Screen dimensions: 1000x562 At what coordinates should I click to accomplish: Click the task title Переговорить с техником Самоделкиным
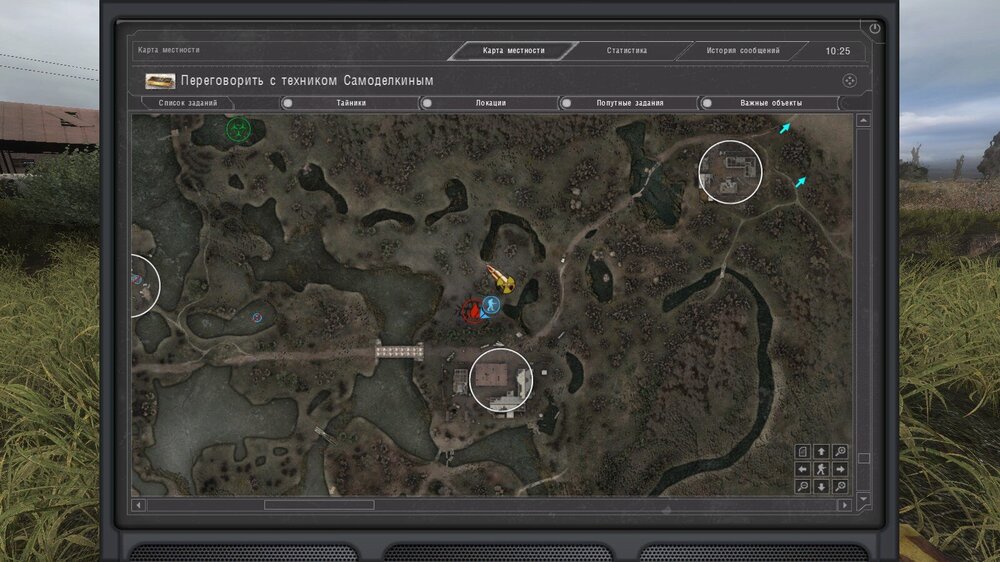coord(307,81)
